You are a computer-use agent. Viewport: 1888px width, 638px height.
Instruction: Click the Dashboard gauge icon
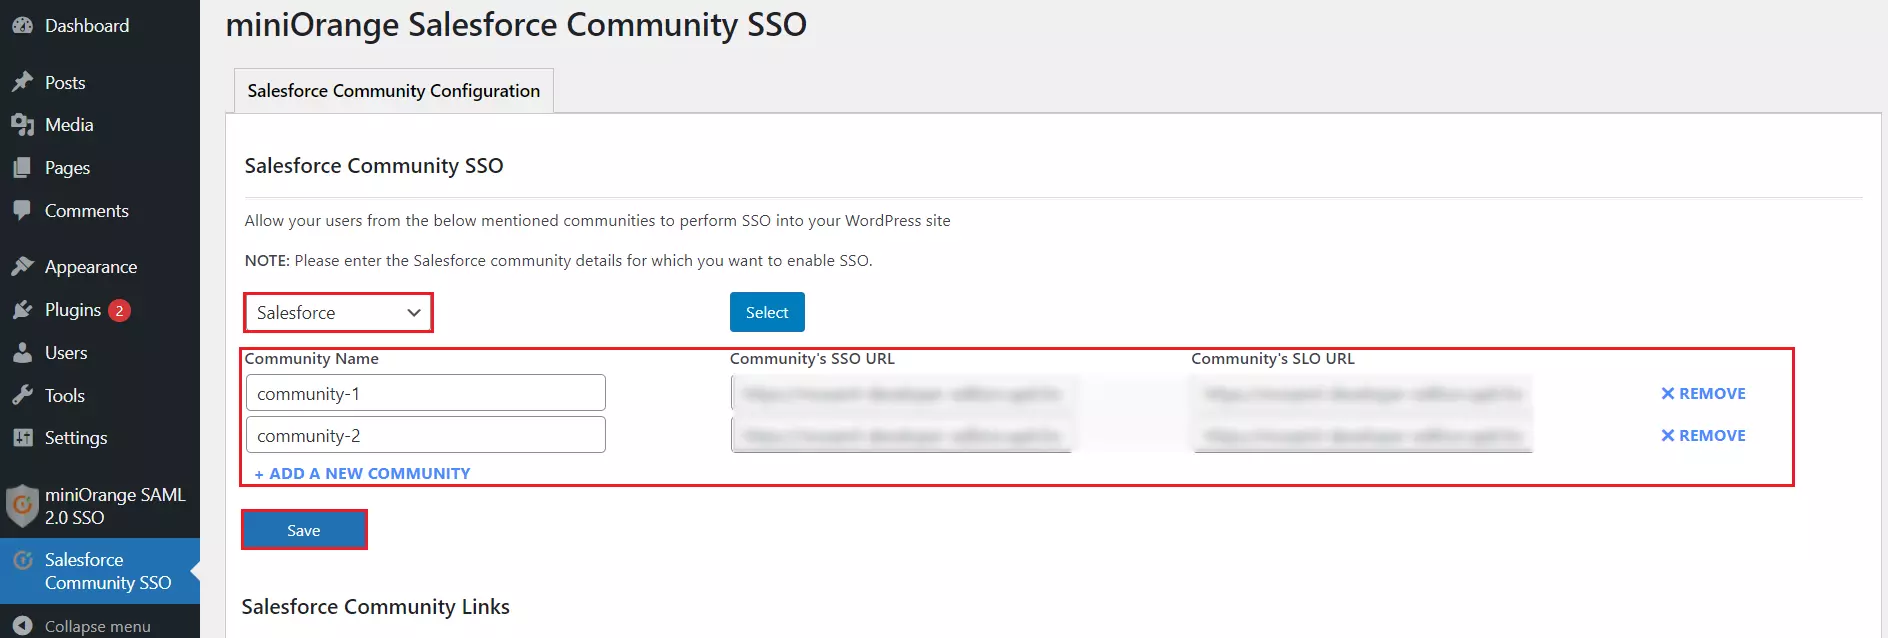click(x=22, y=26)
